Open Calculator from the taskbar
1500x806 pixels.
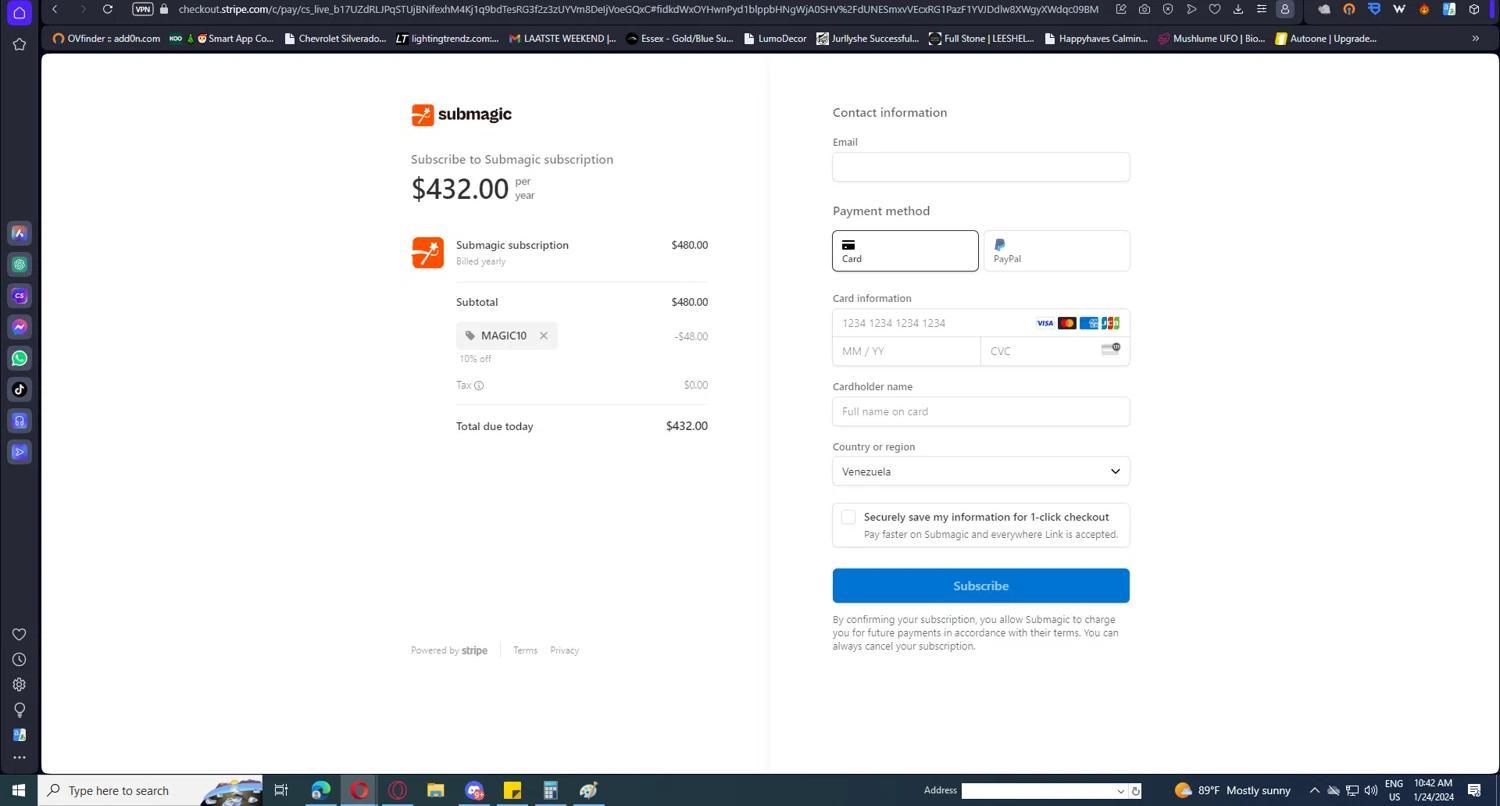click(x=550, y=791)
